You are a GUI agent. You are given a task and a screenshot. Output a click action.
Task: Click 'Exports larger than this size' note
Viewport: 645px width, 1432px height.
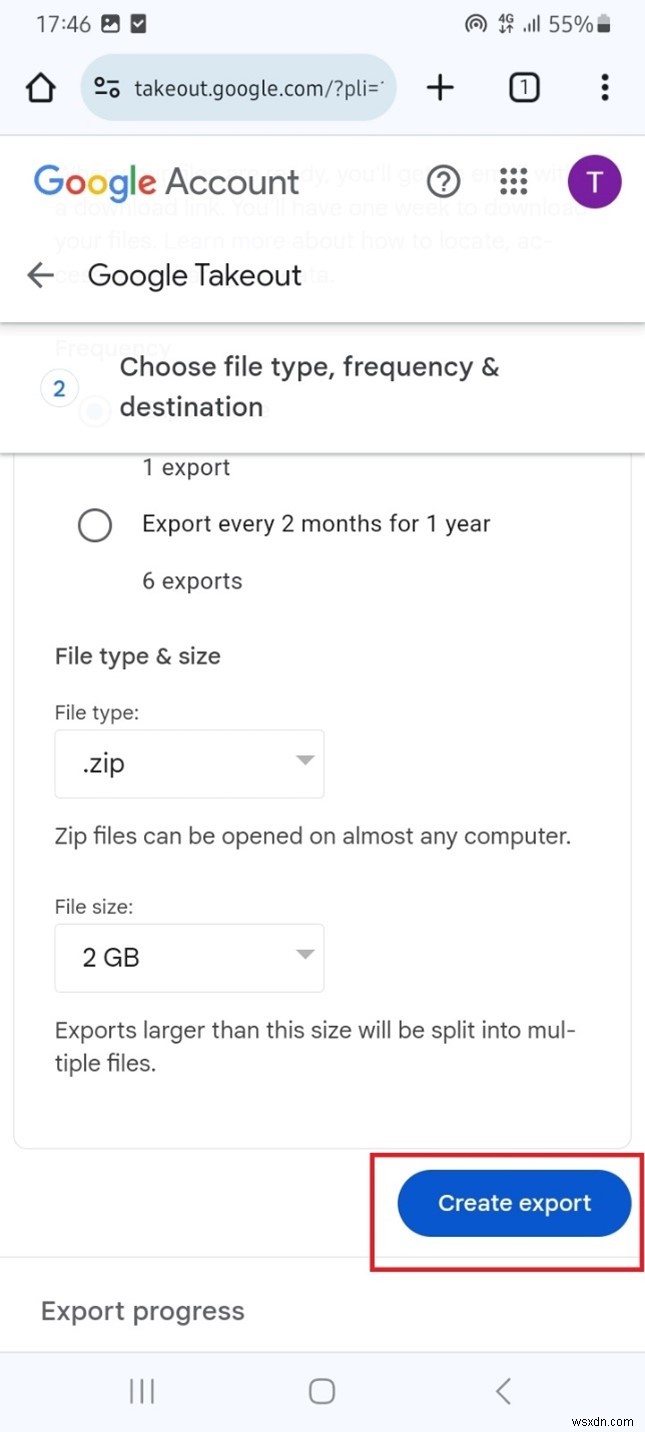pyautogui.click(x=315, y=1046)
